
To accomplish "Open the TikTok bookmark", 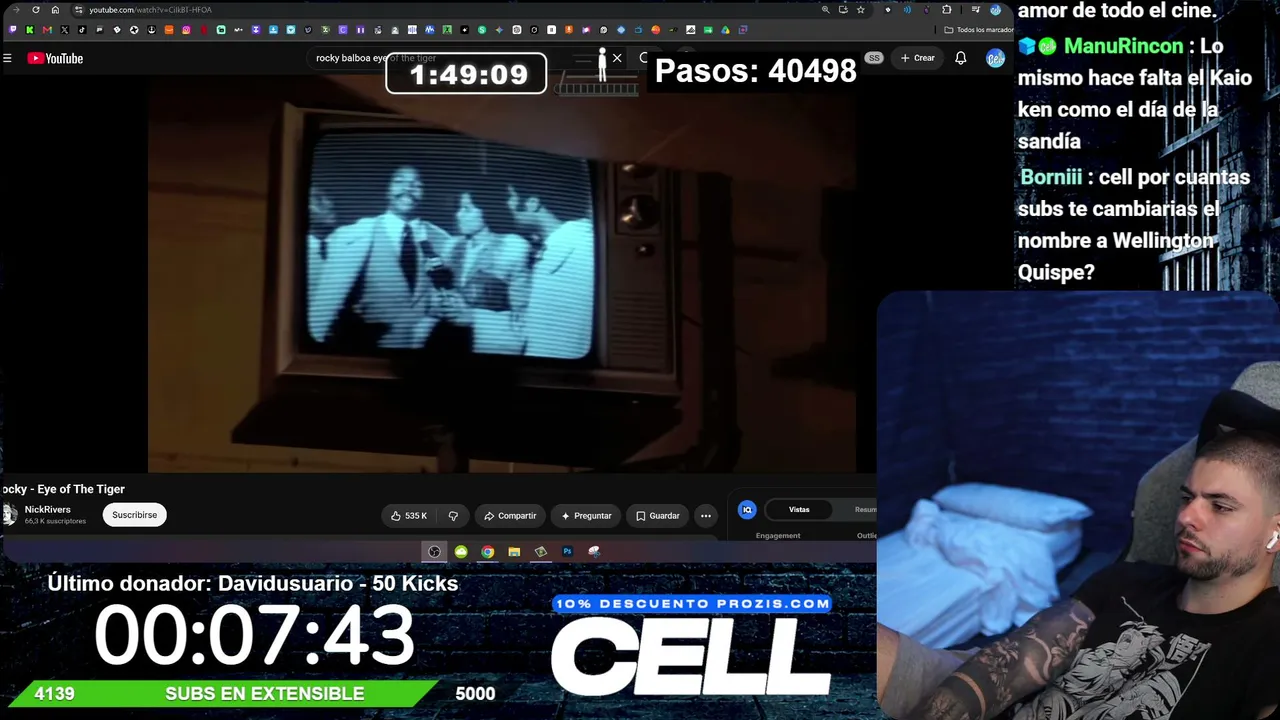I will coord(82,30).
